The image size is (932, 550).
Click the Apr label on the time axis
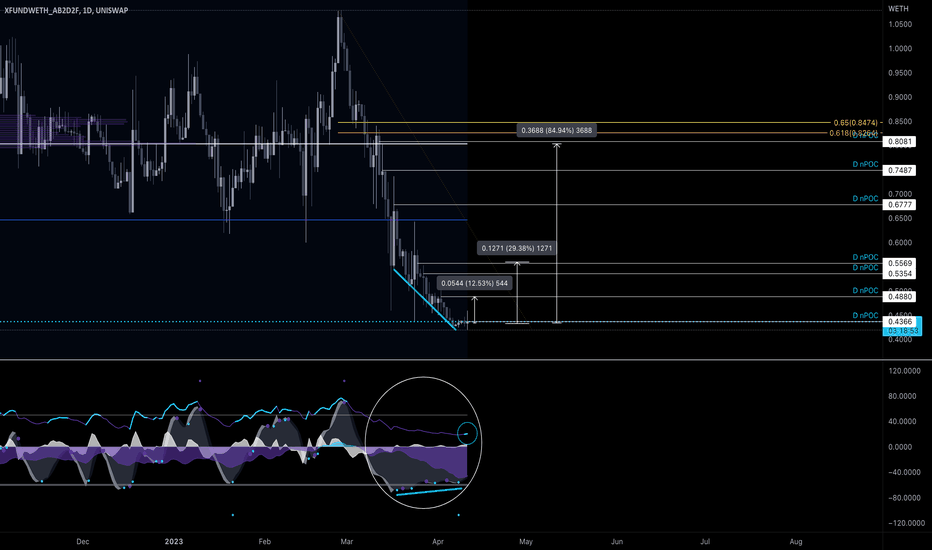point(438,542)
